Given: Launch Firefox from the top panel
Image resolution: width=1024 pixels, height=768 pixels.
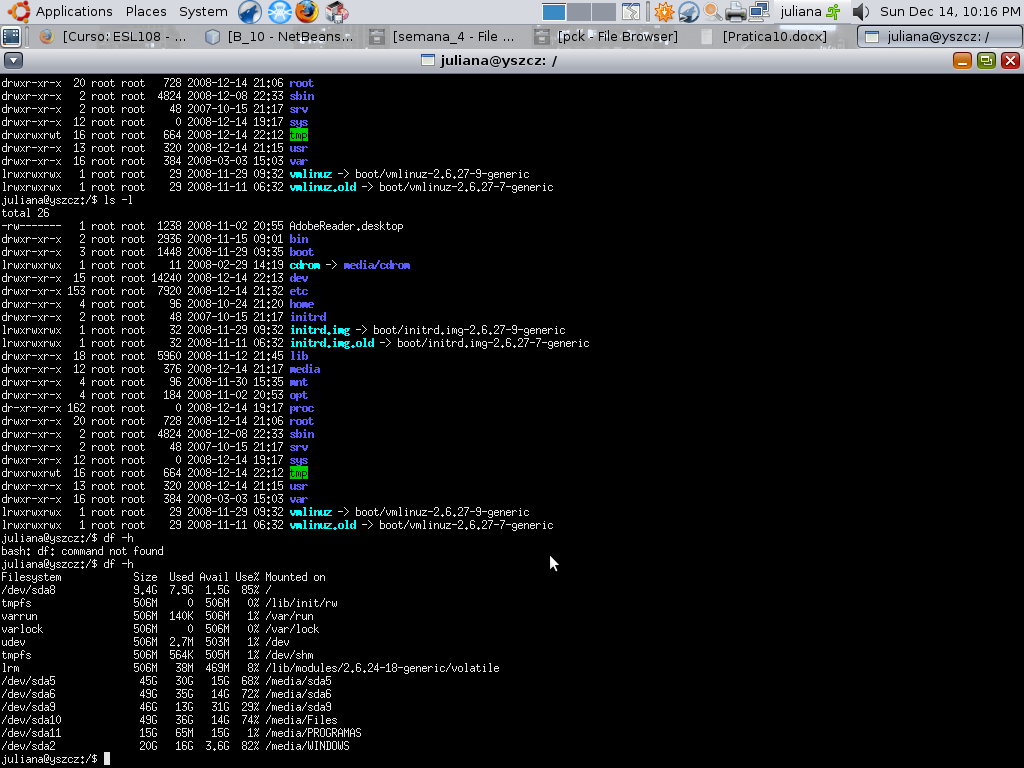Looking at the screenshot, I should pos(307,11).
